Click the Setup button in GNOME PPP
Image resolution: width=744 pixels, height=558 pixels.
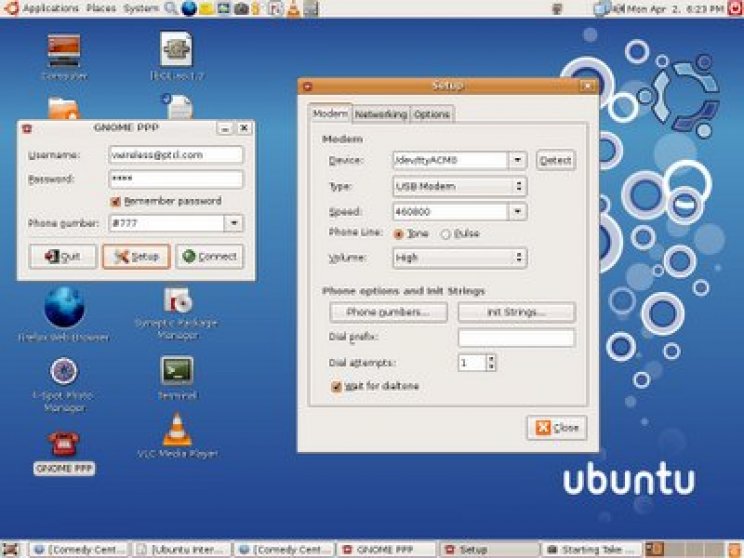point(136,257)
